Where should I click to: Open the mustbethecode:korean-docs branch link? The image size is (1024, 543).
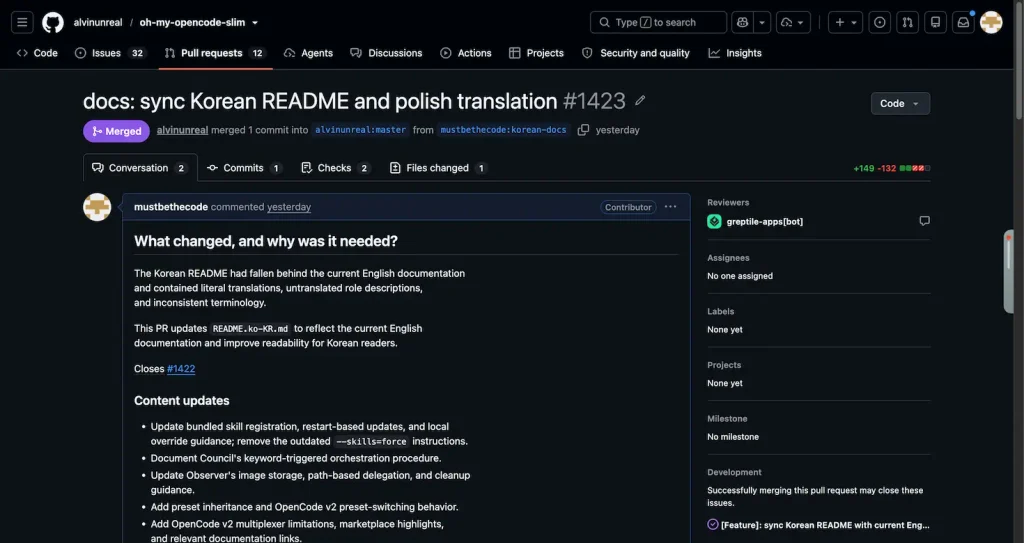click(x=504, y=130)
